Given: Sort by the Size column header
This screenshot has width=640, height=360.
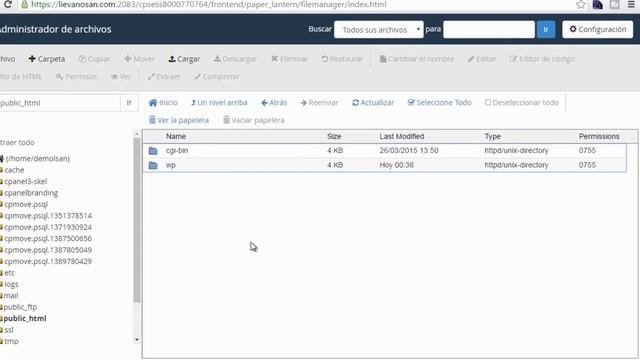Looking at the screenshot, I should pos(334,136).
